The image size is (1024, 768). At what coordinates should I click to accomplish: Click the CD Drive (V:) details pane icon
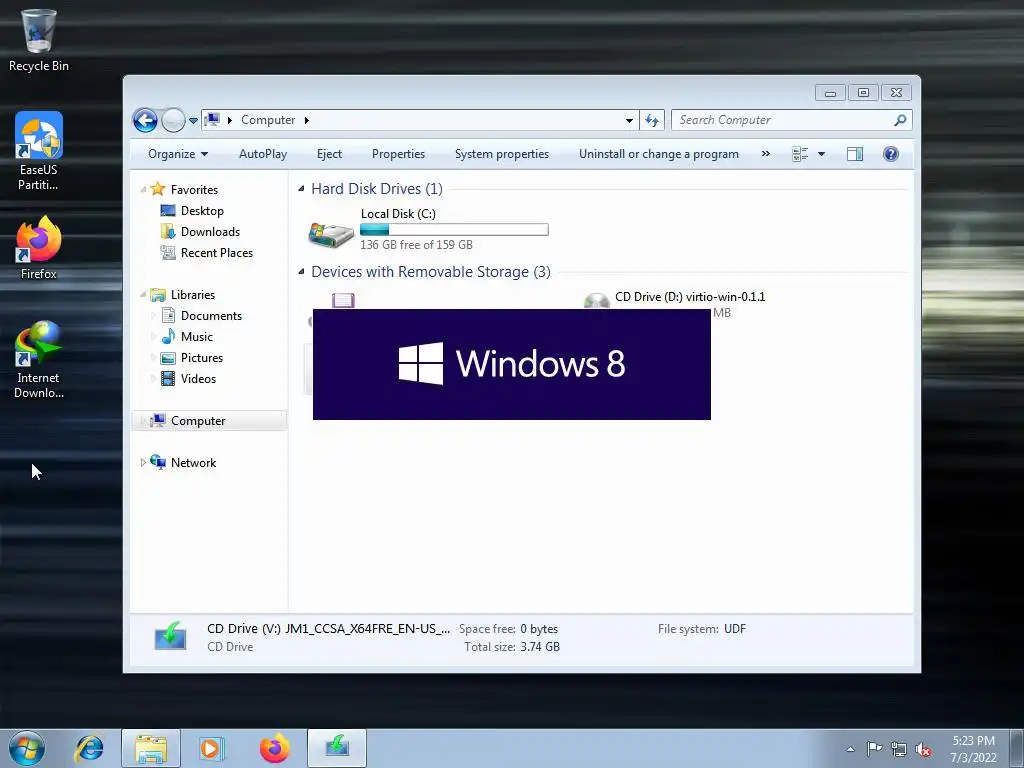pos(170,637)
